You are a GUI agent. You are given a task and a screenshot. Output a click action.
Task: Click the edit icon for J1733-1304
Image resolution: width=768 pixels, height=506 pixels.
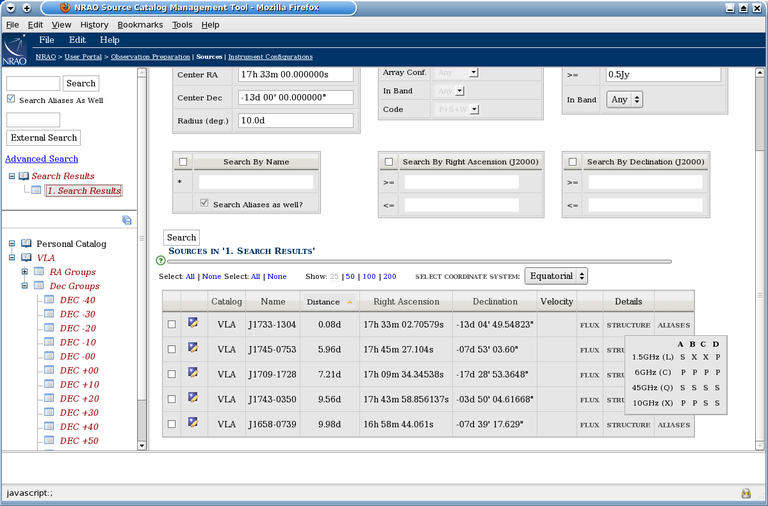pos(193,323)
